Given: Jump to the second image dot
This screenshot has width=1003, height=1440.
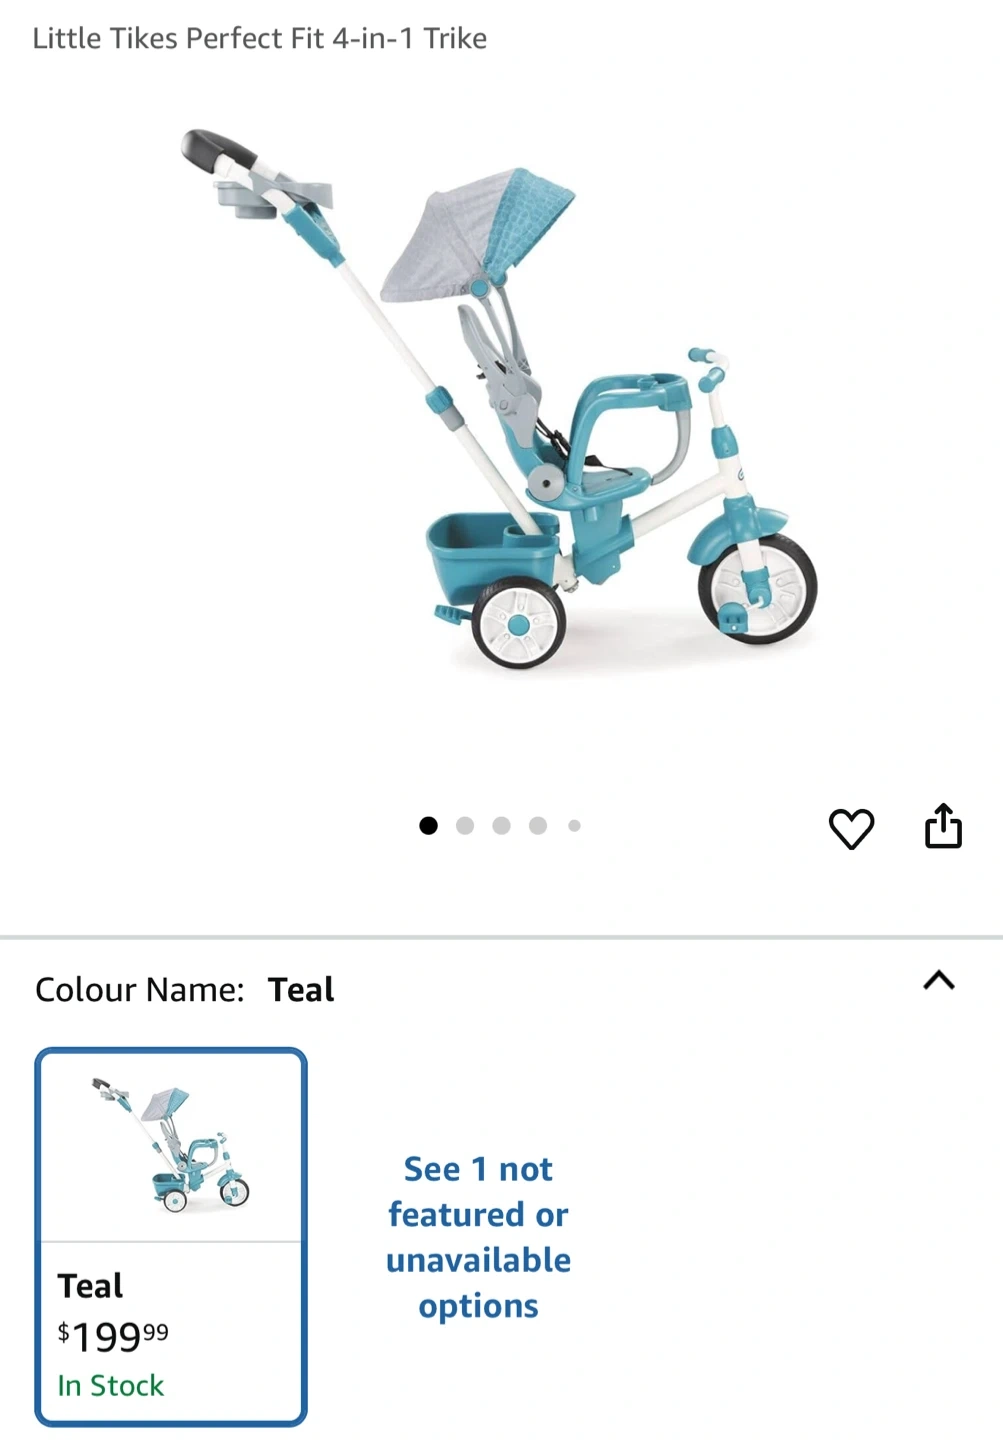Looking at the screenshot, I should (x=465, y=825).
